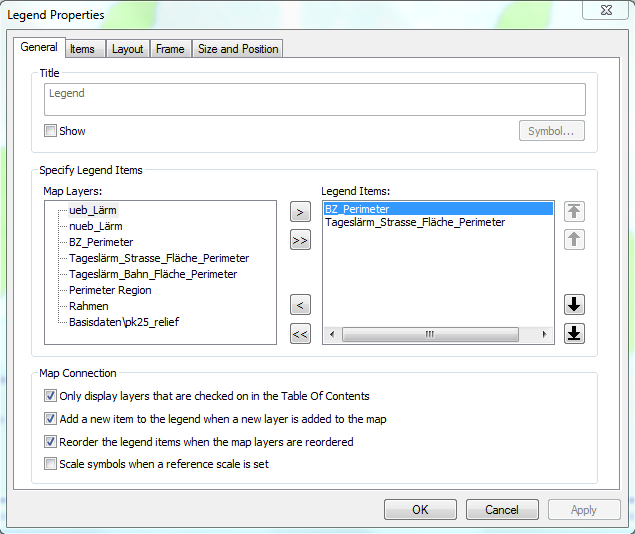Move selected legend item to bottom

(574, 334)
